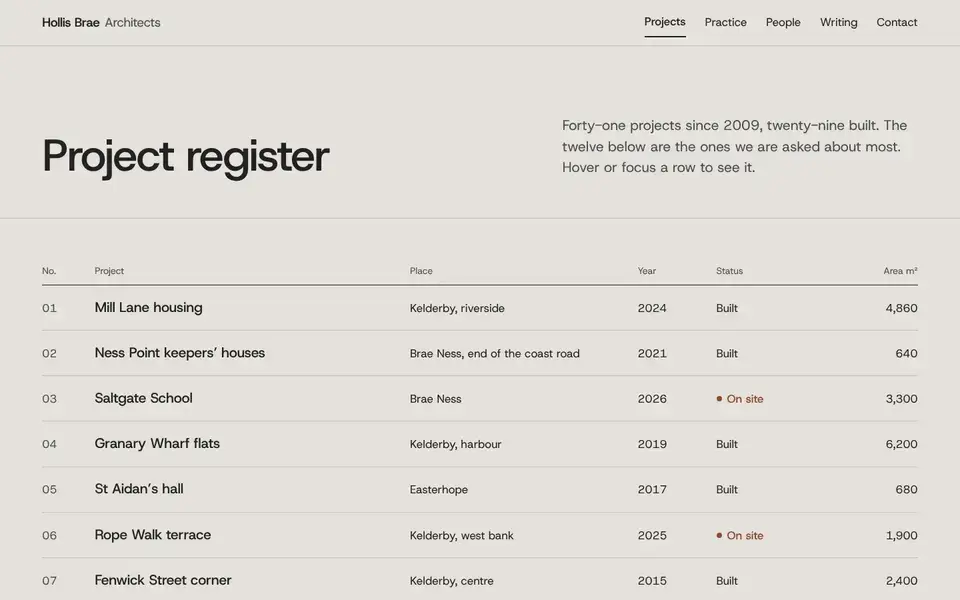Select St Aidan's hall project
This screenshot has height=600, width=960.
coord(479,489)
